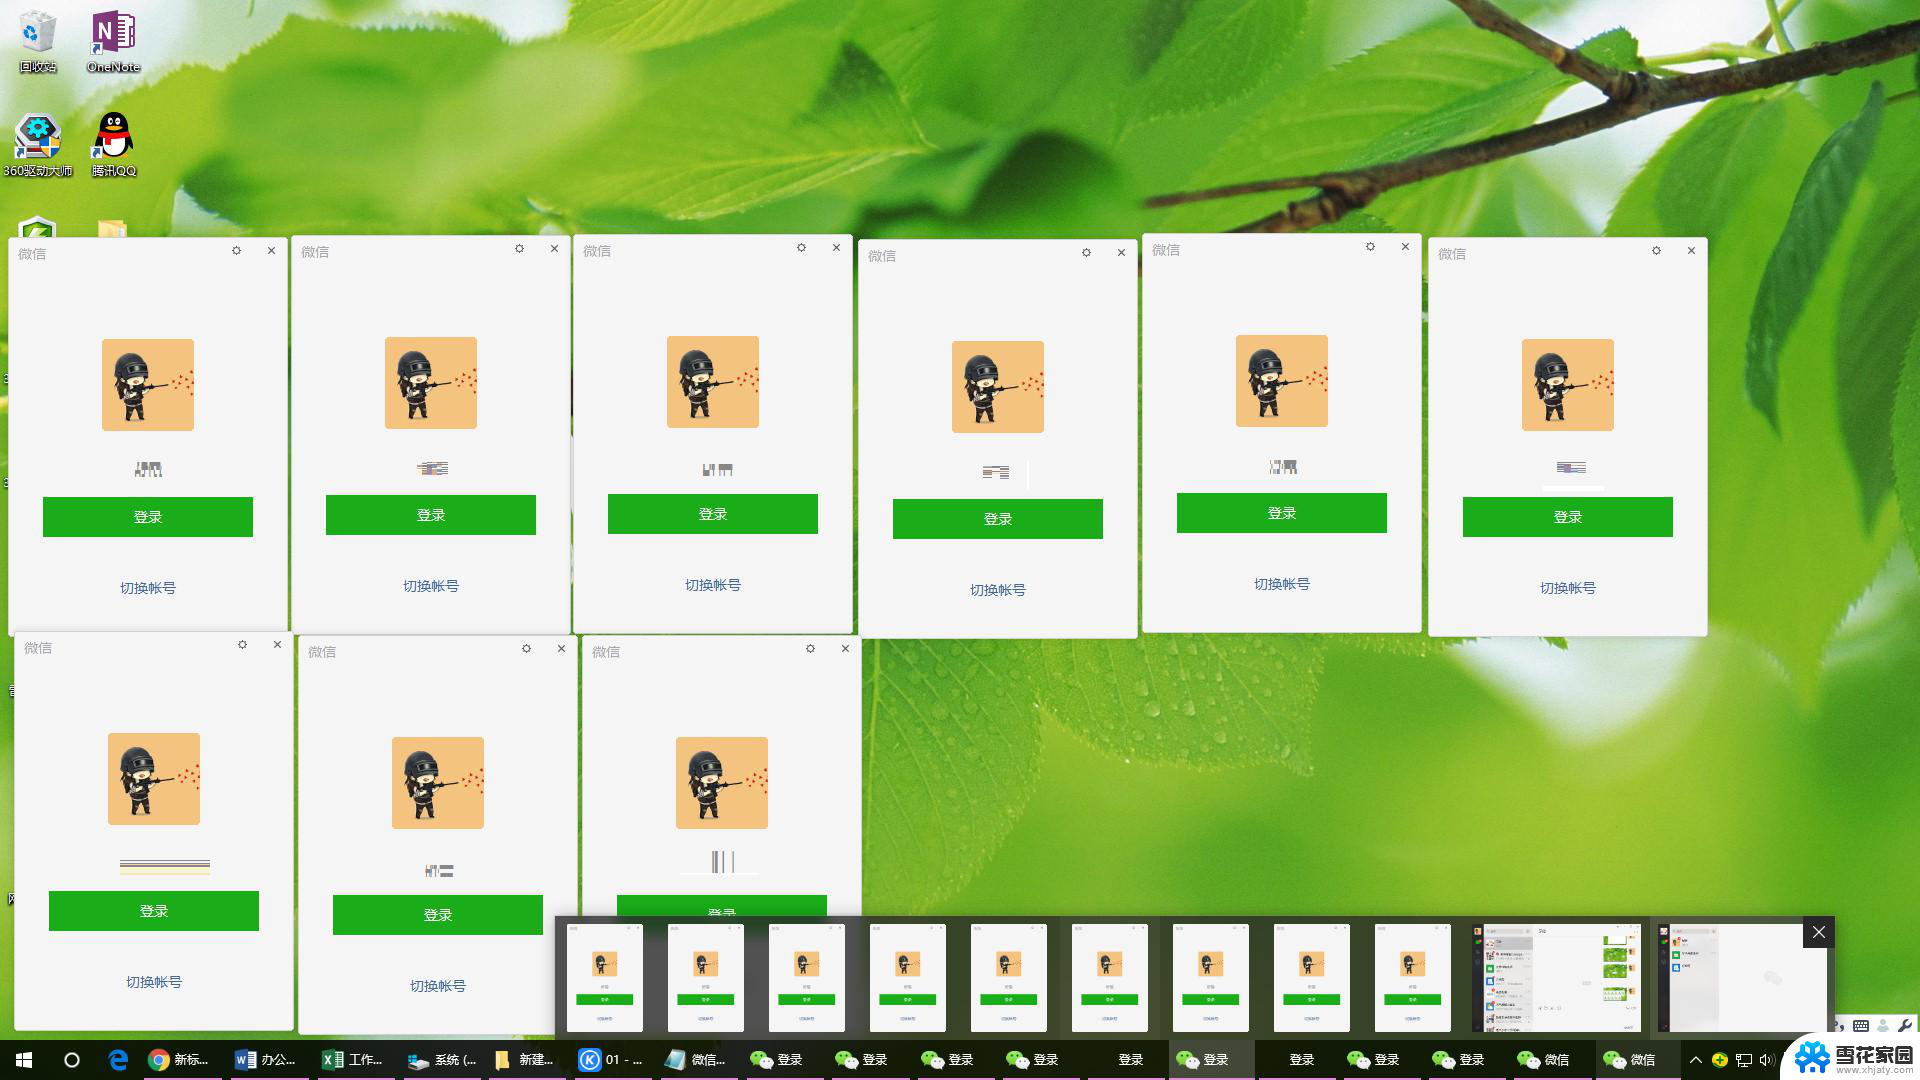Click 登录 in sixth top-row WeChat window
Image resolution: width=1920 pixels, height=1080 pixels.
[x=1568, y=517]
